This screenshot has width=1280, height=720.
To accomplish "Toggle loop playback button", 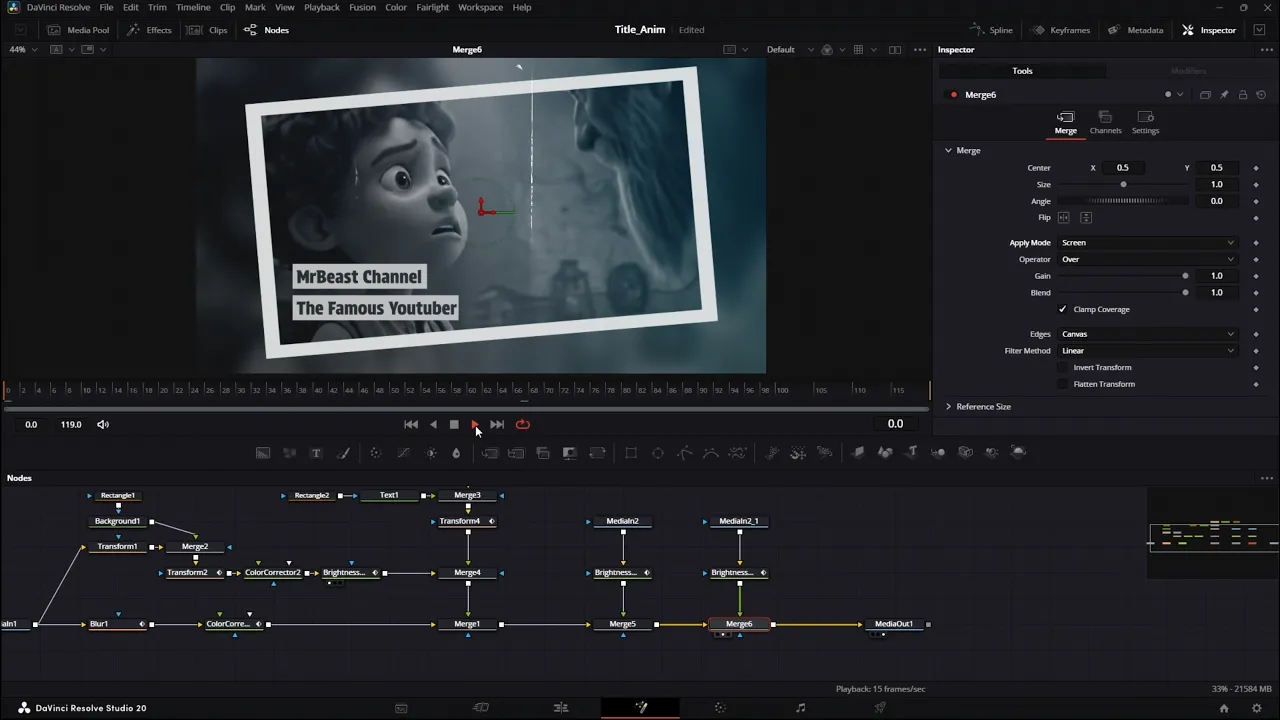I will coord(522,424).
